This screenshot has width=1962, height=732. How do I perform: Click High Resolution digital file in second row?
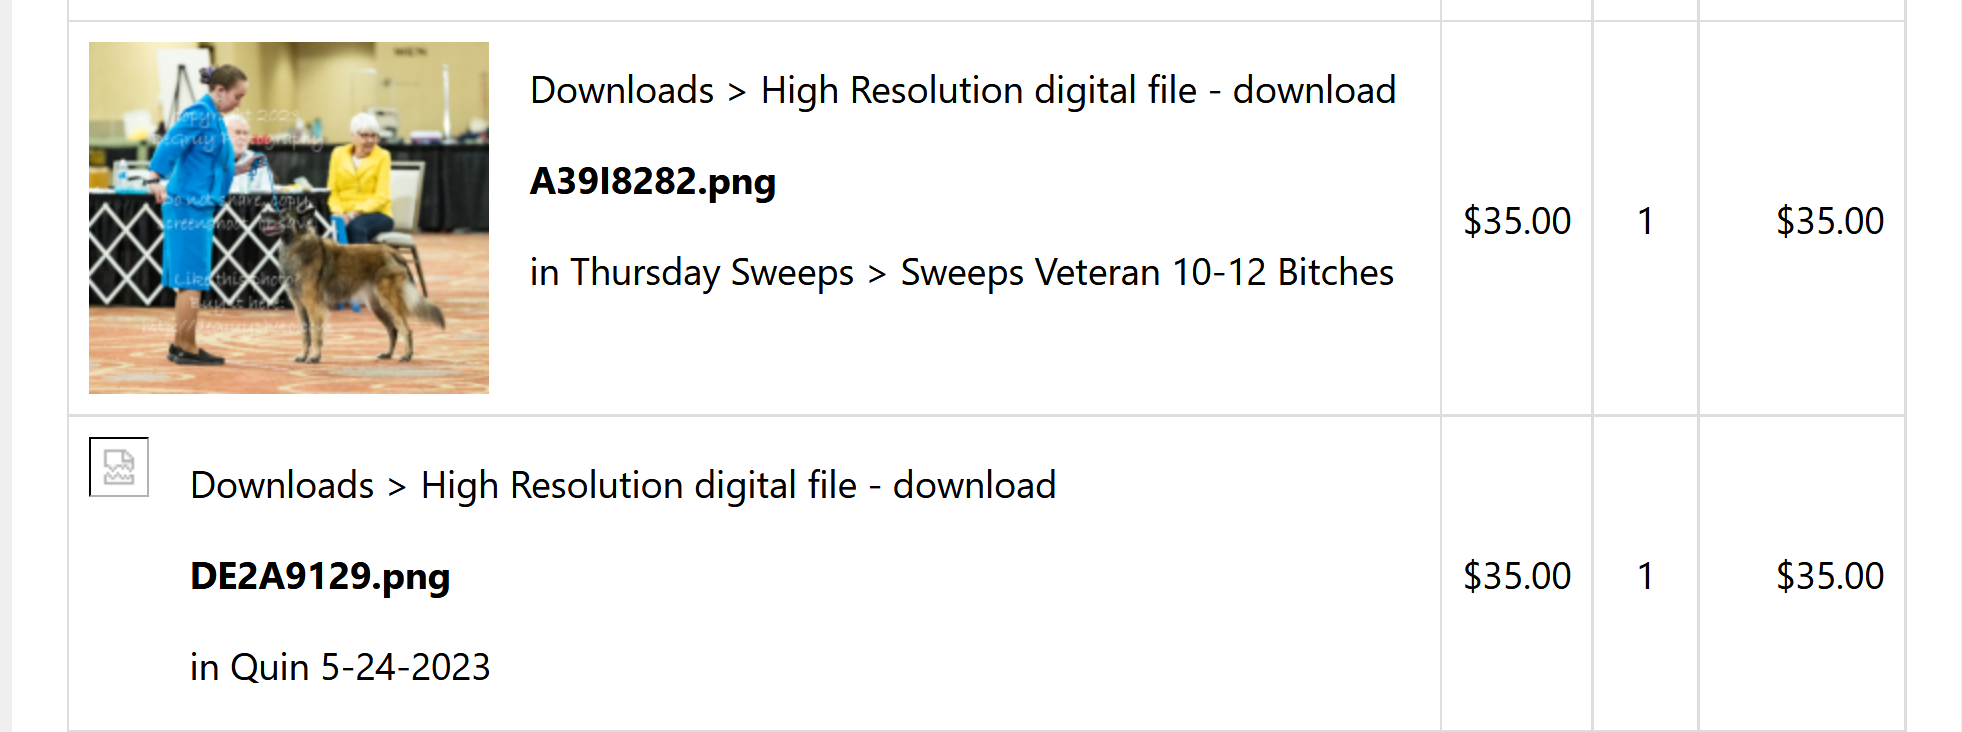[638, 485]
